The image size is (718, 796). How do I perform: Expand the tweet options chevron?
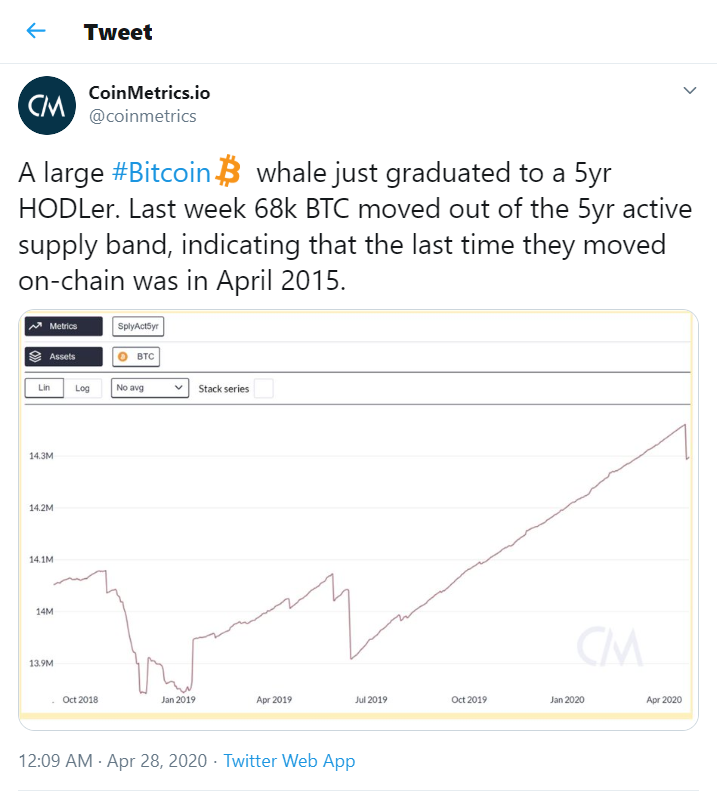[690, 91]
